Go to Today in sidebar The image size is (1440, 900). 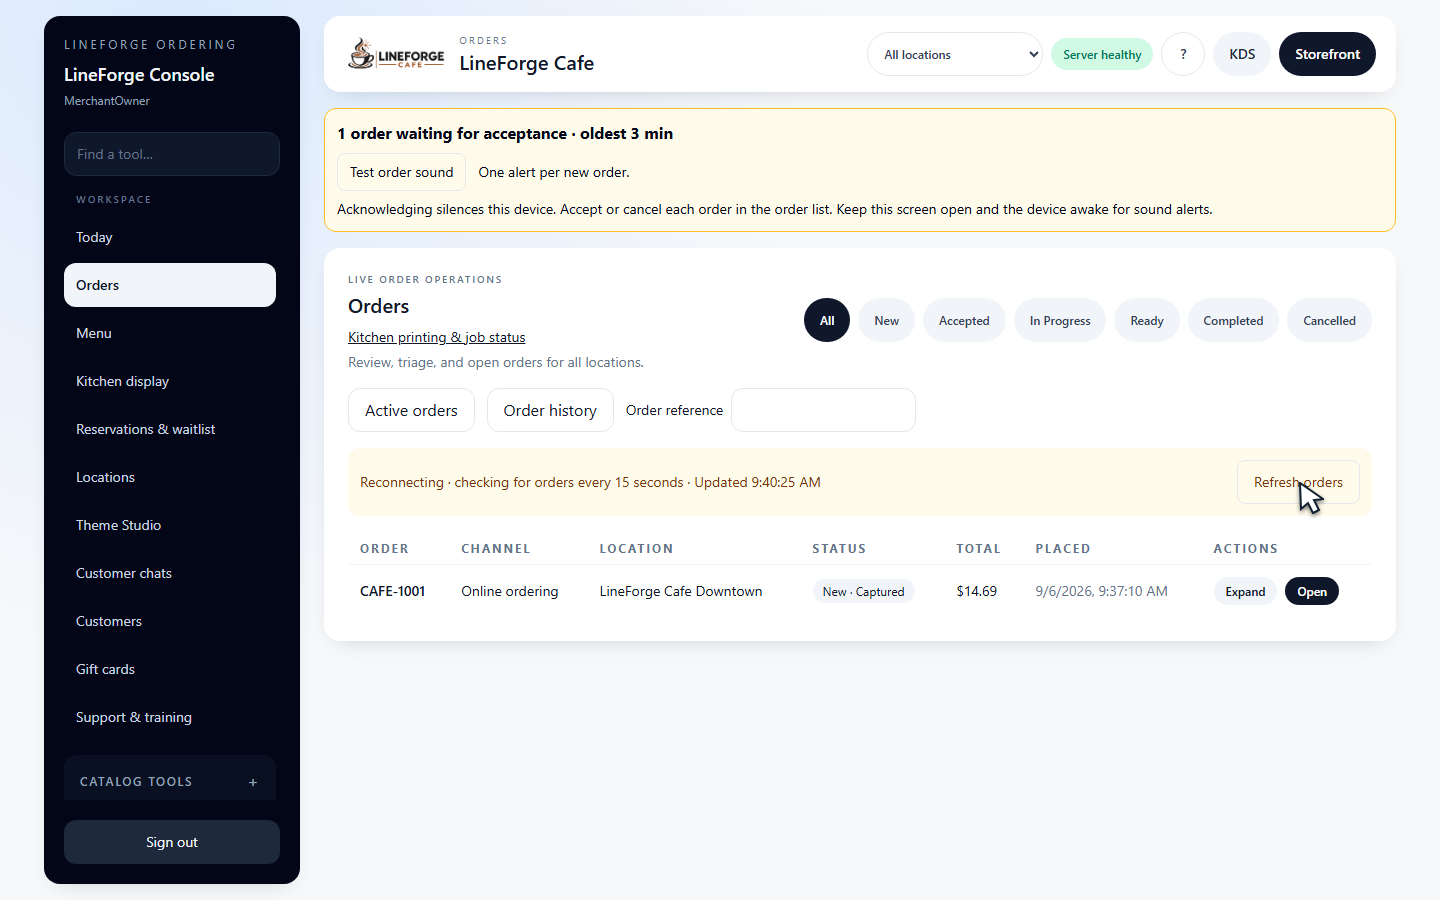tap(170, 237)
